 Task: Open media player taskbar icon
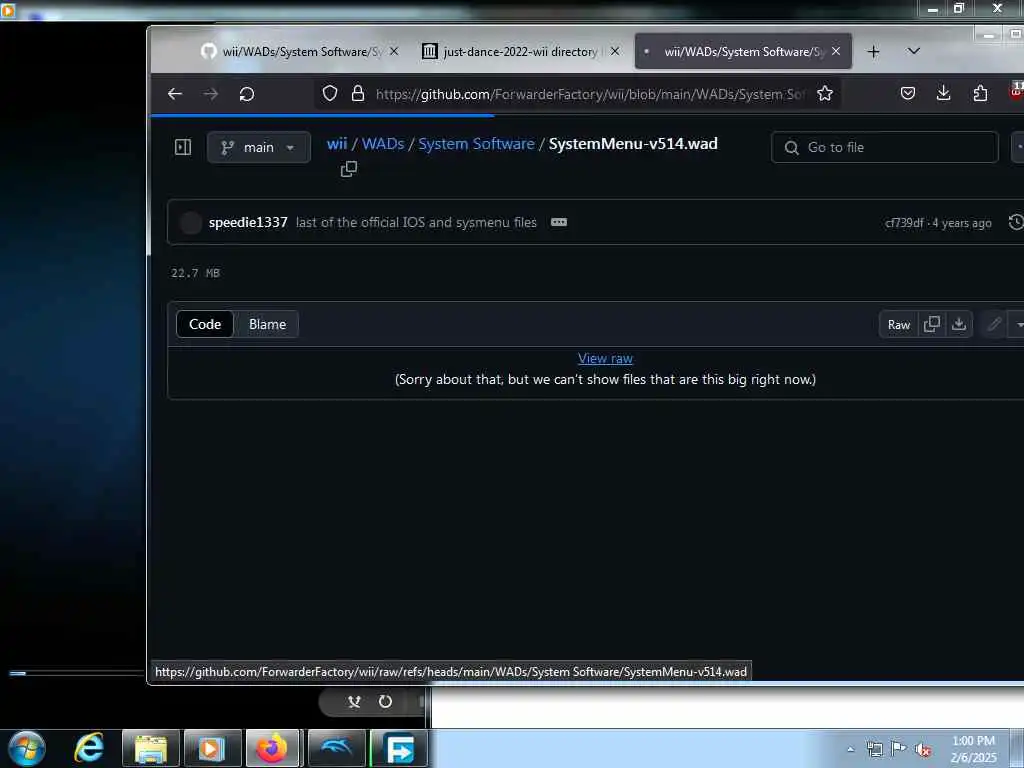212,748
